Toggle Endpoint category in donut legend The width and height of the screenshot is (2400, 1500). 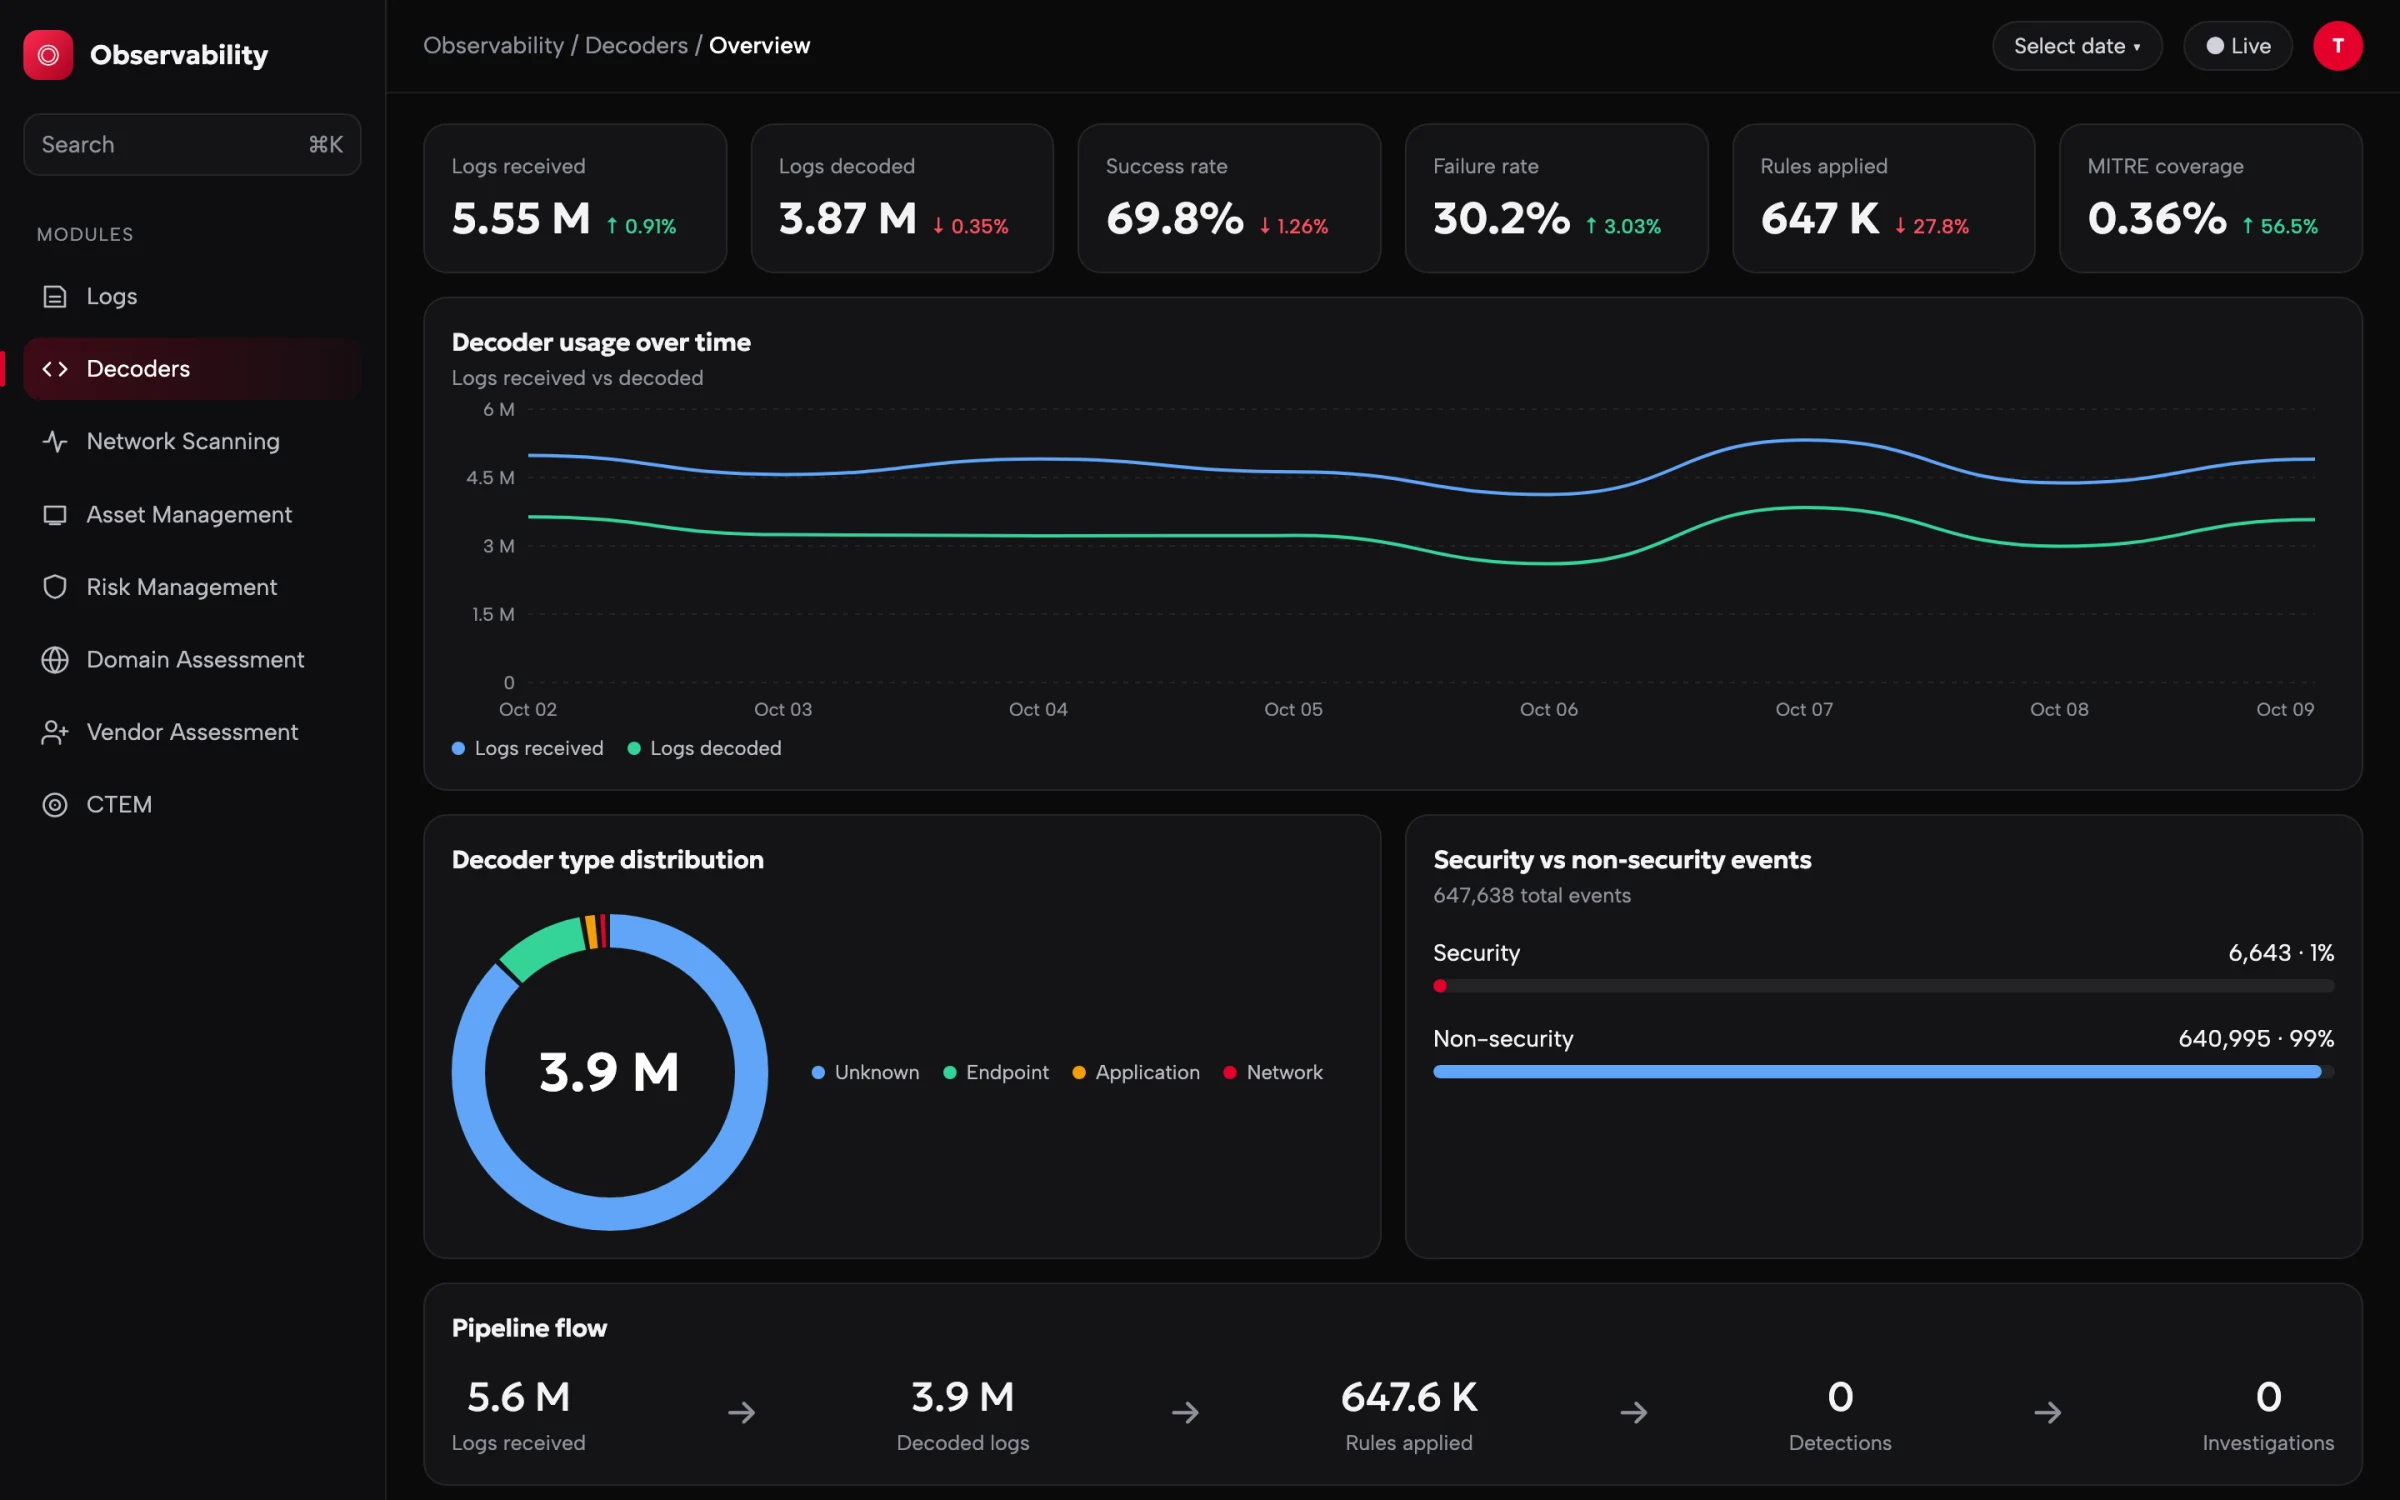tap(996, 1072)
